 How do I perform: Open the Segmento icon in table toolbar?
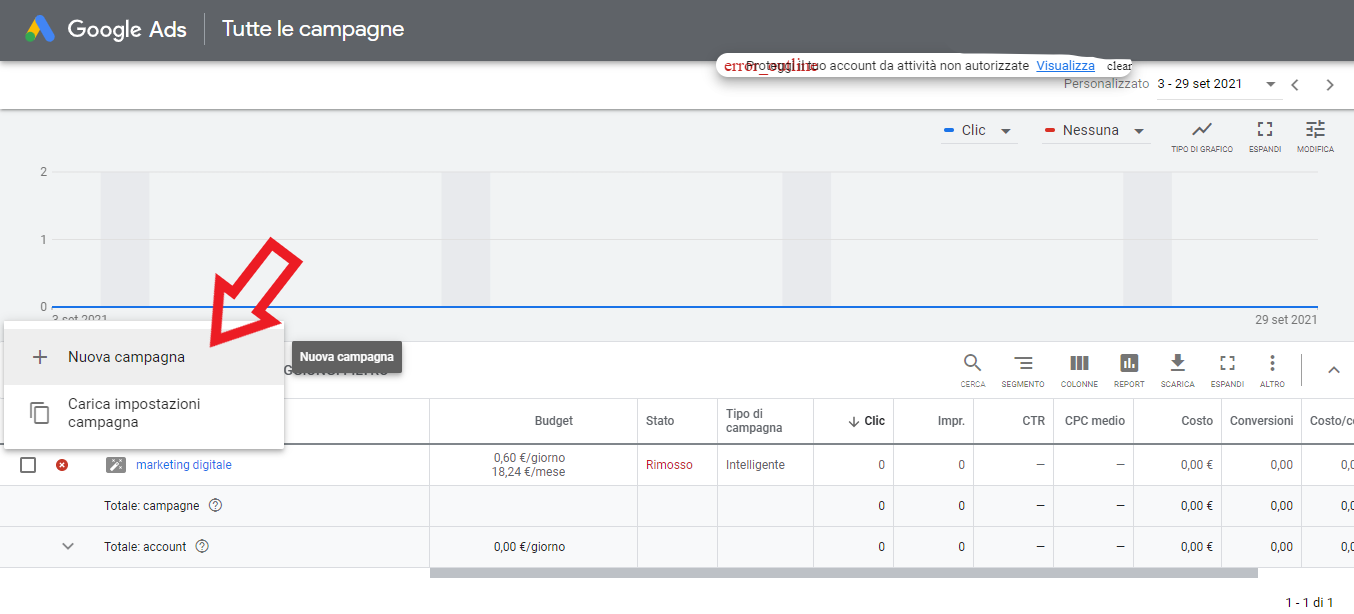pos(1023,364)
